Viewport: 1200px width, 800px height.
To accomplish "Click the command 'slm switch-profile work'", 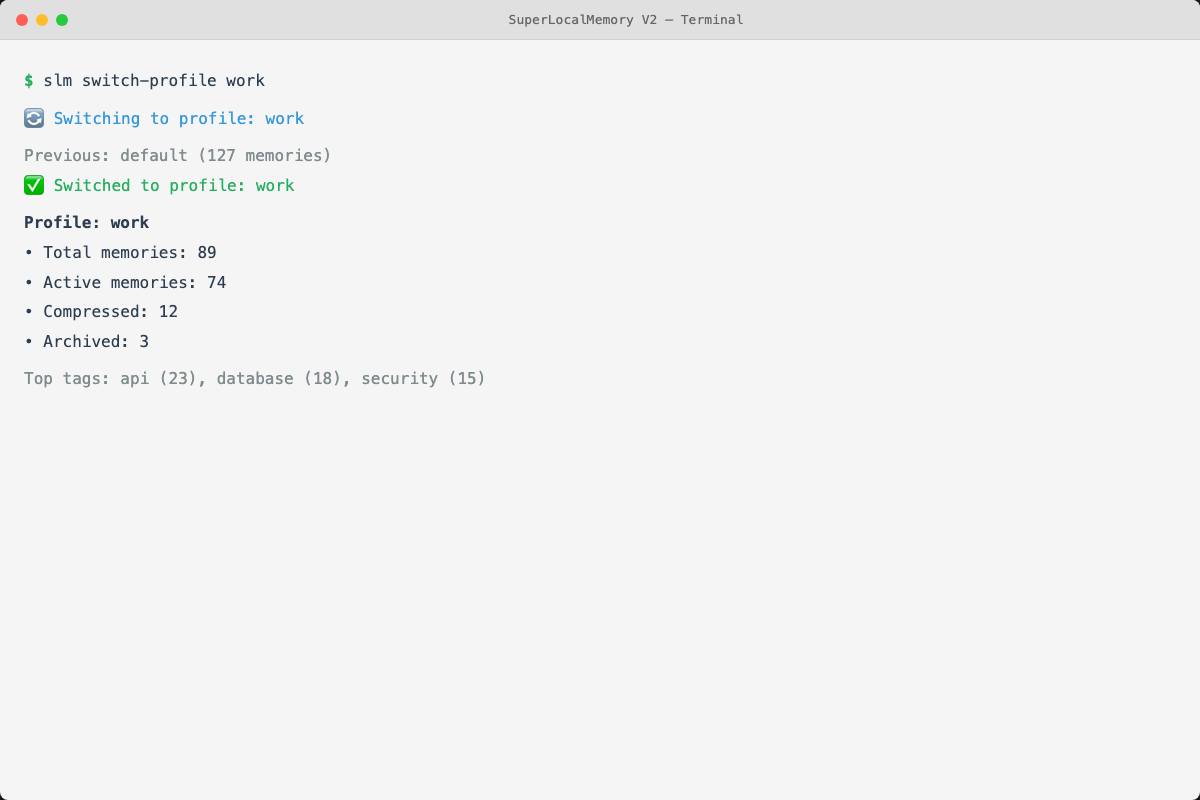I will click(x=154, y=81).
